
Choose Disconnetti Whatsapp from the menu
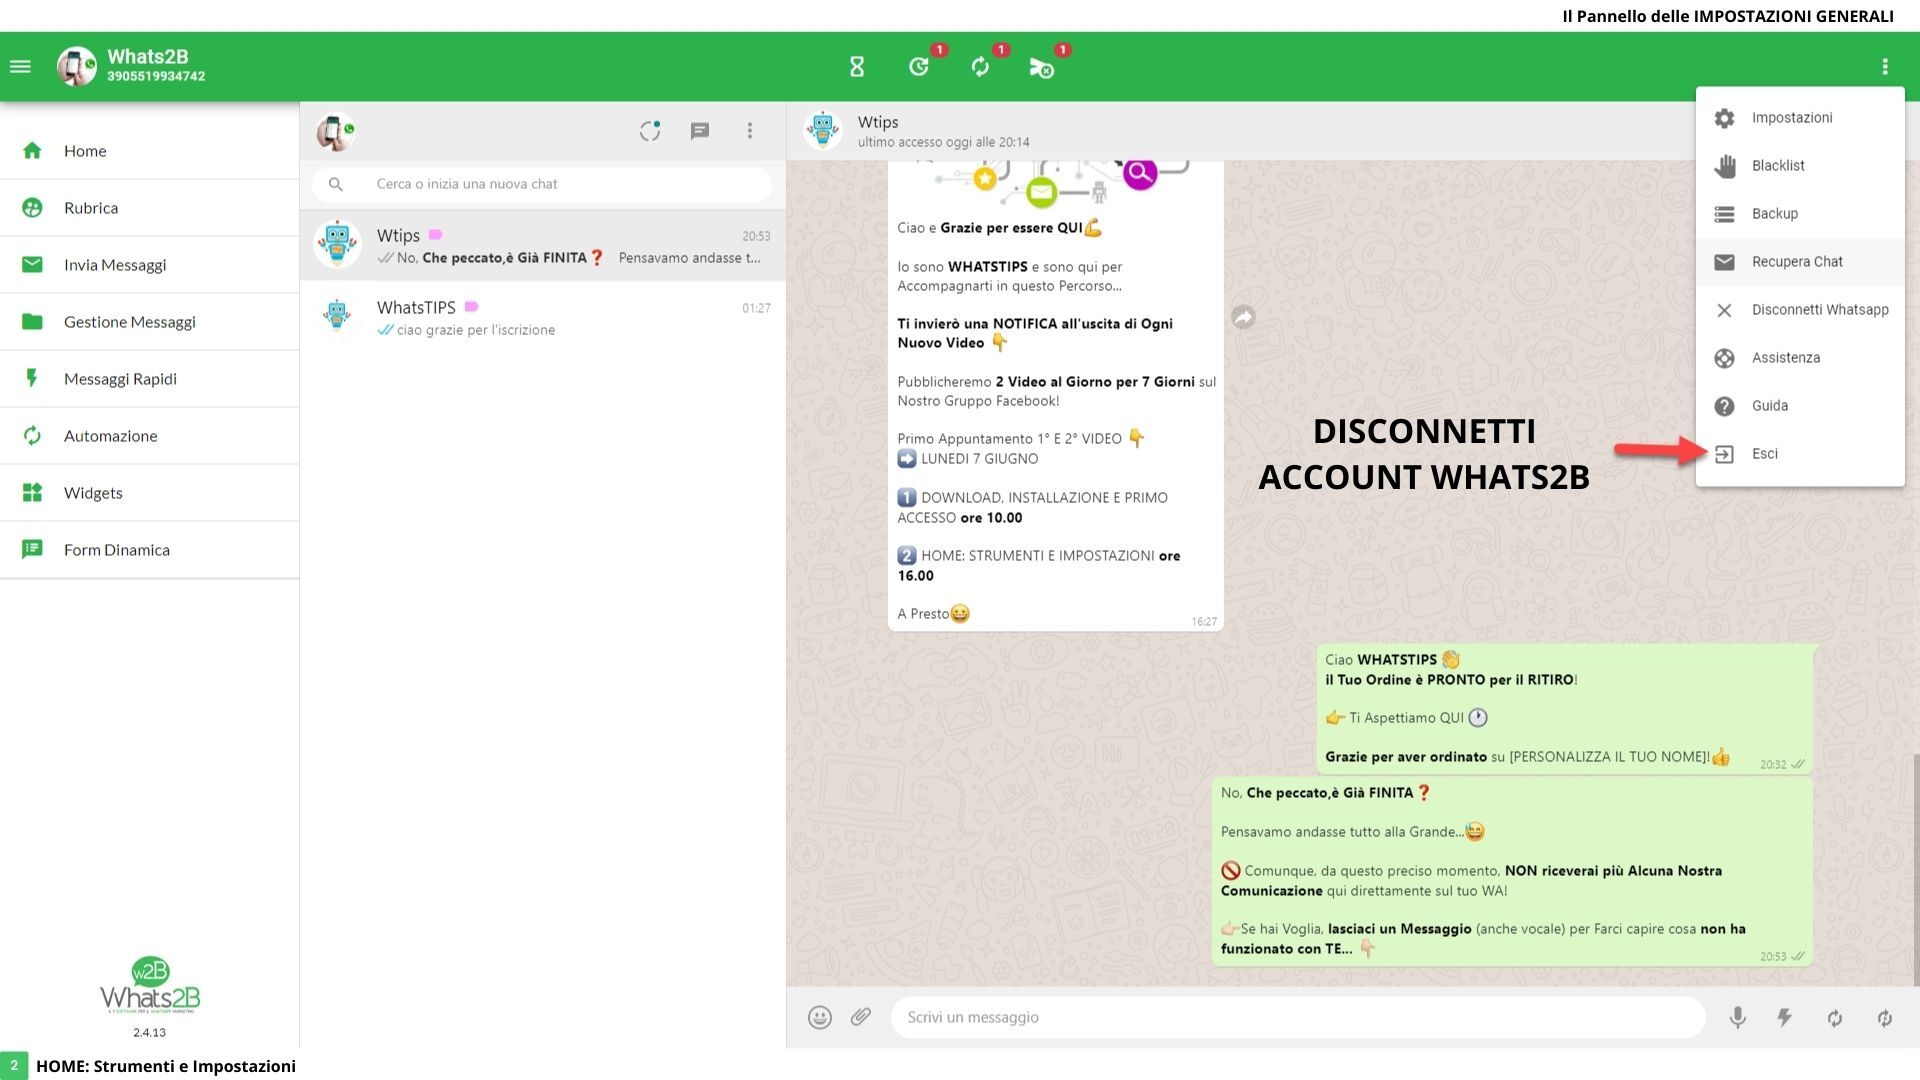[1800, 310]
